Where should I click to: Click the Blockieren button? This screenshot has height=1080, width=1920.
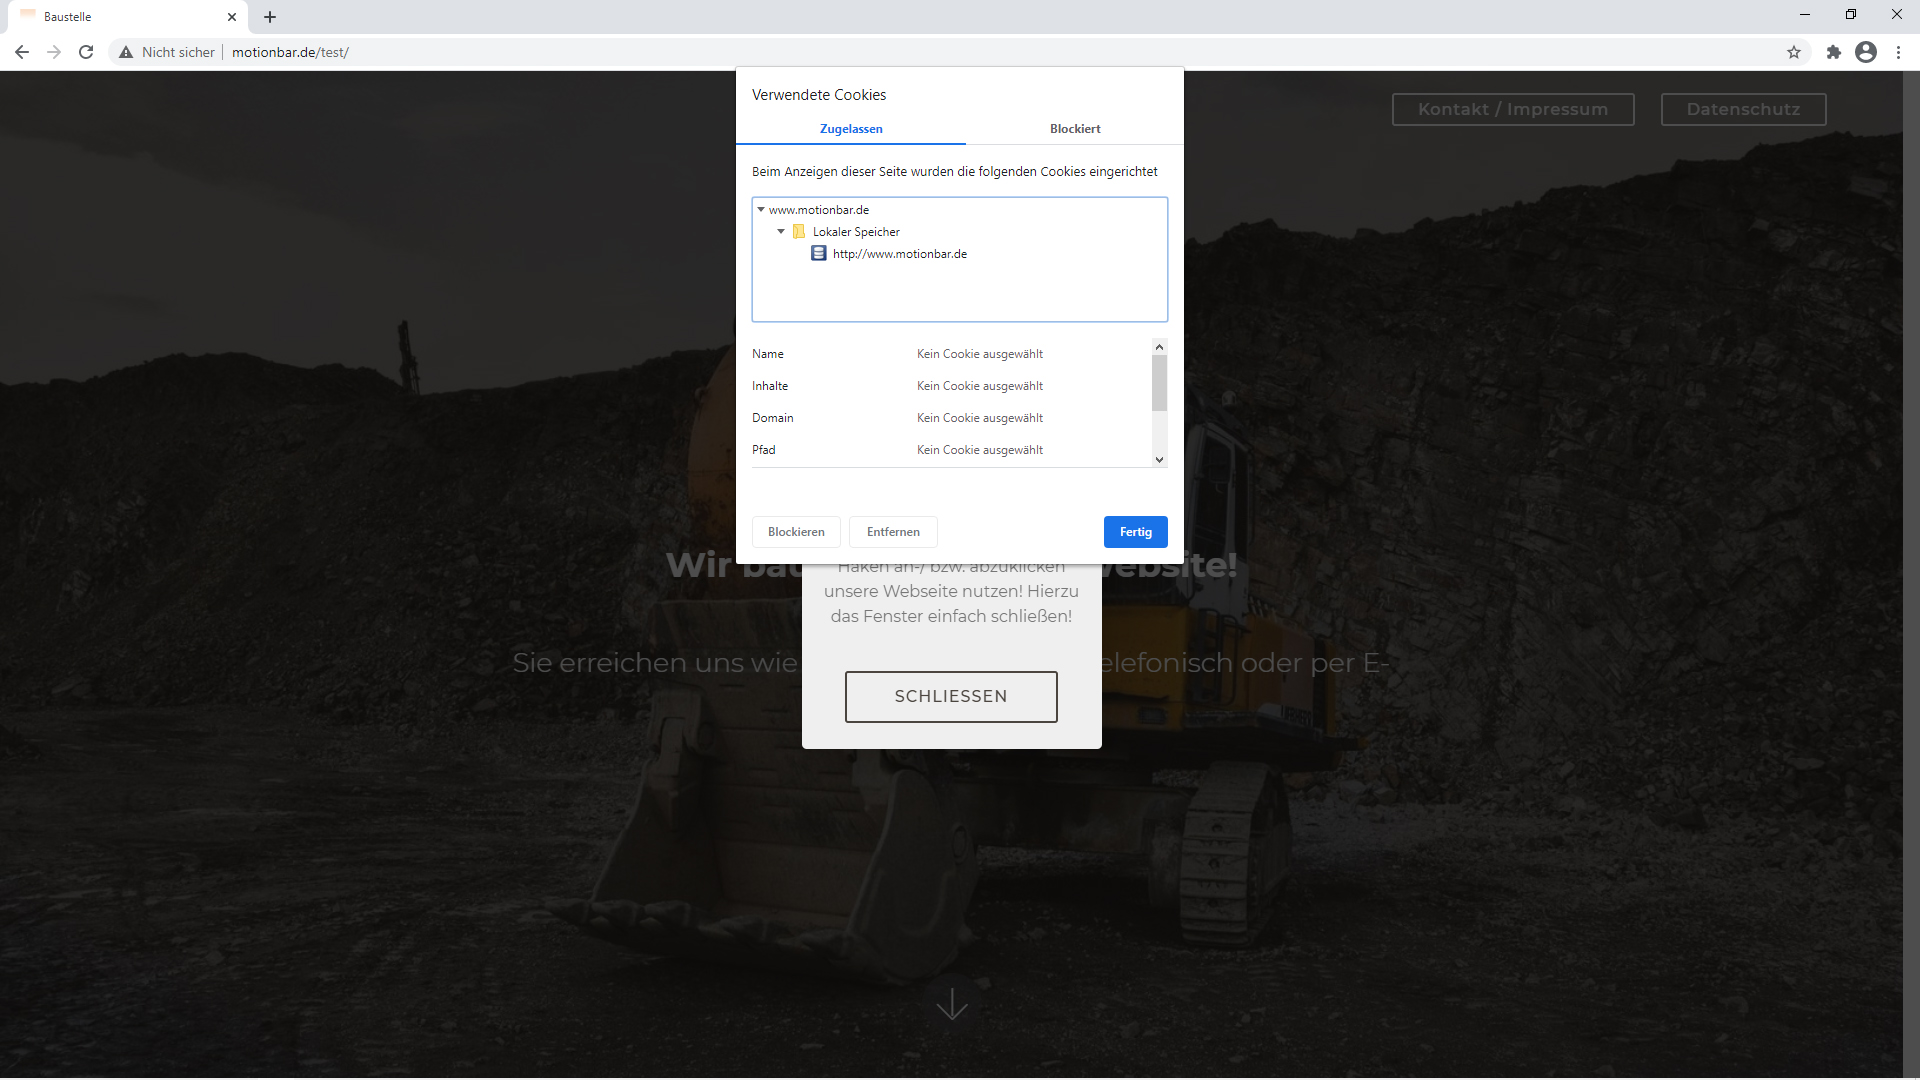(x=796, y=532)
